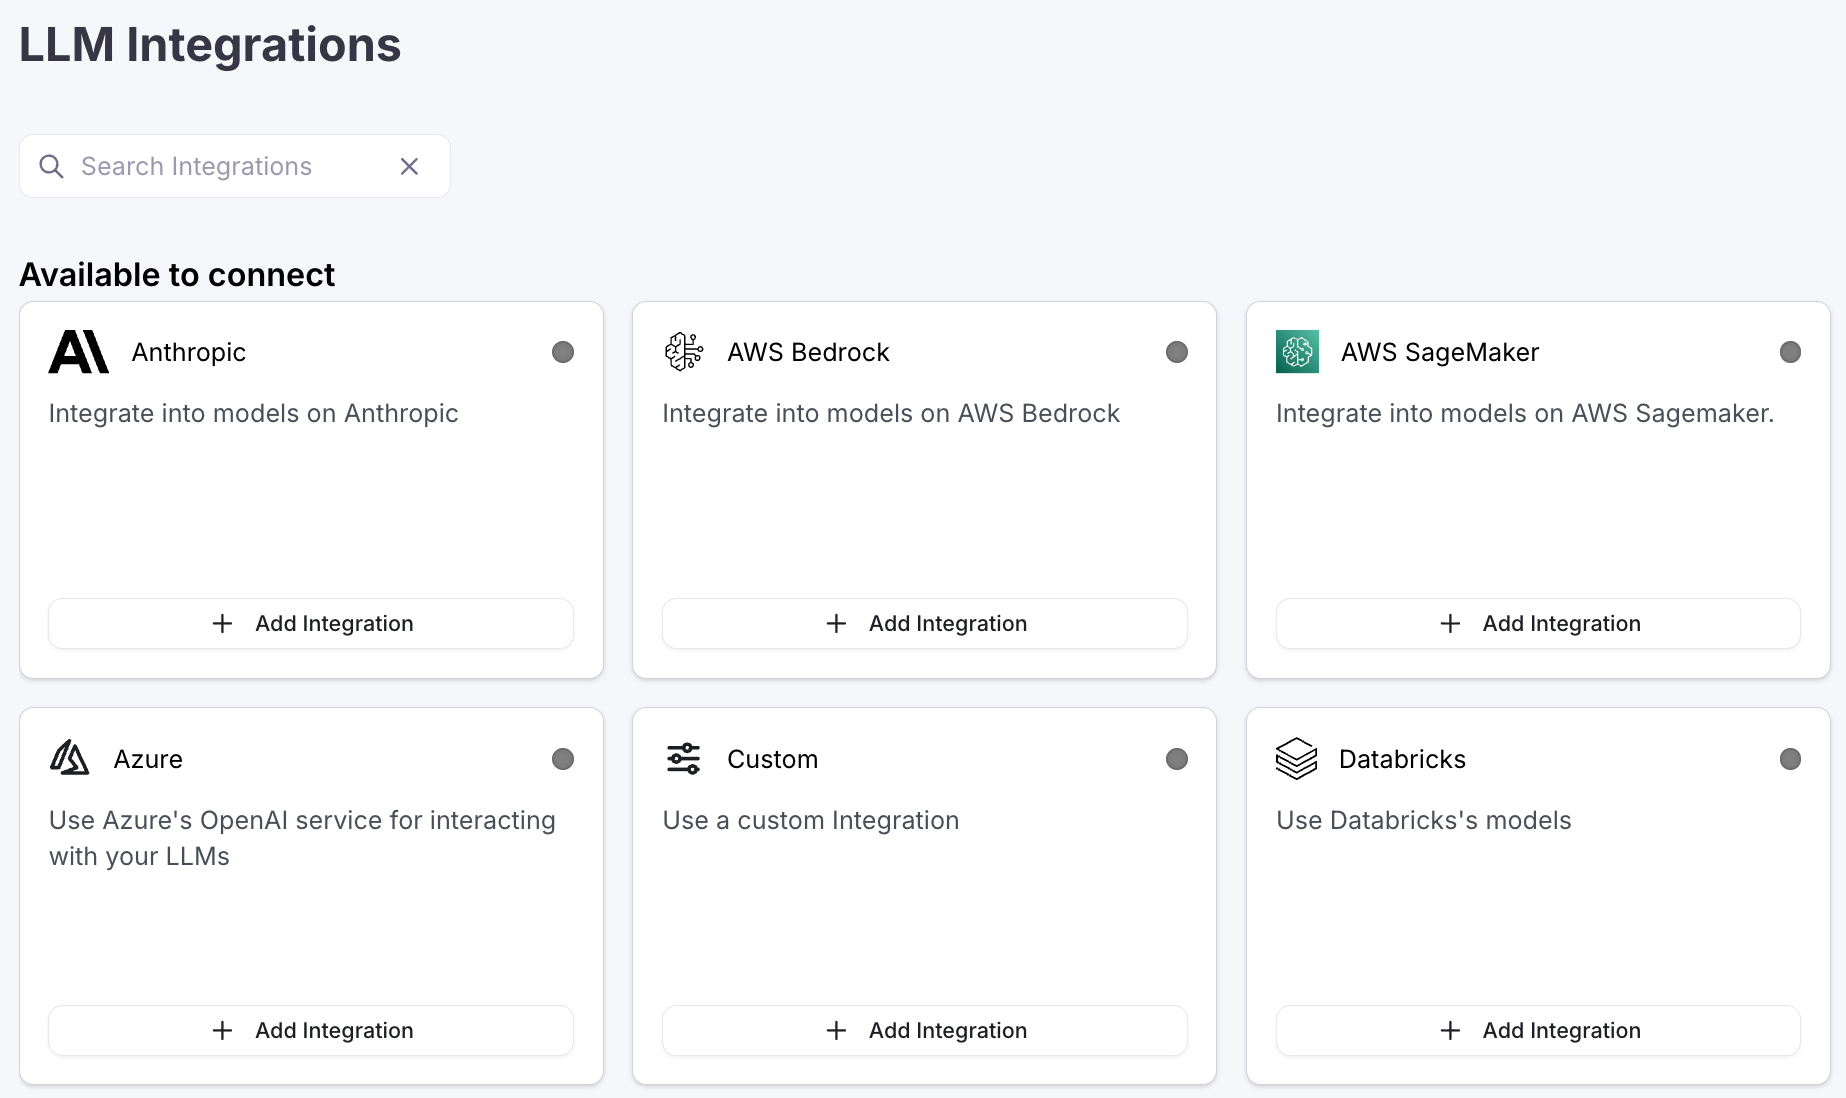The height and width of the screenshot is (1098, 1846).
Task: Click 'Use a custom Integration' description
Action: [811, 820]
